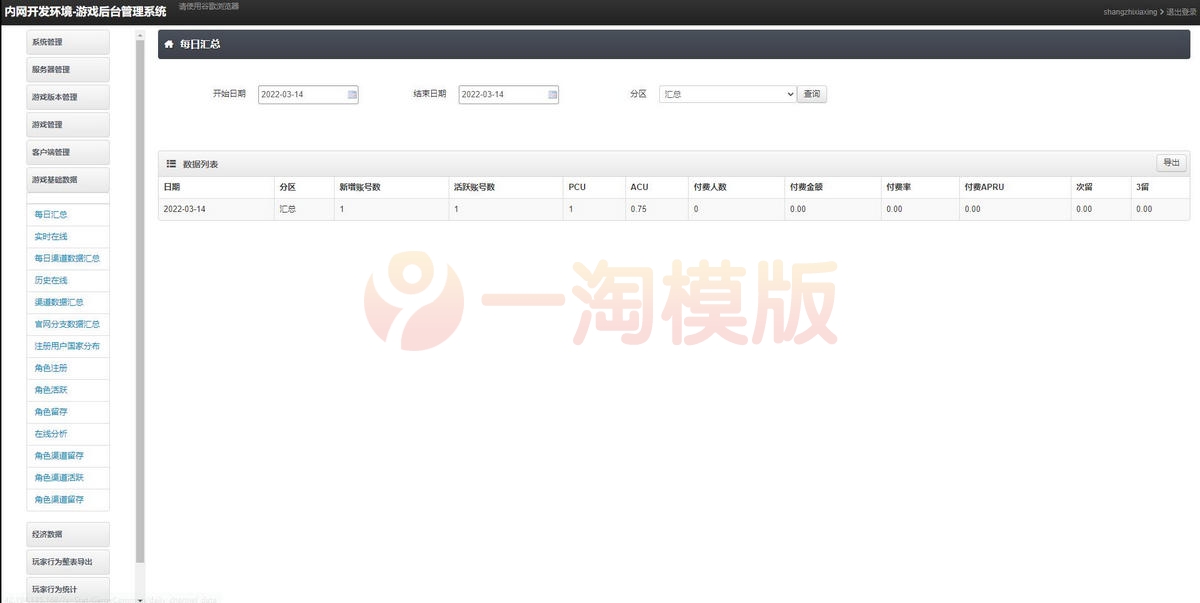Click inside the 开始日期 date input field
1200x603 pixels.
click(x=300, y=93)
